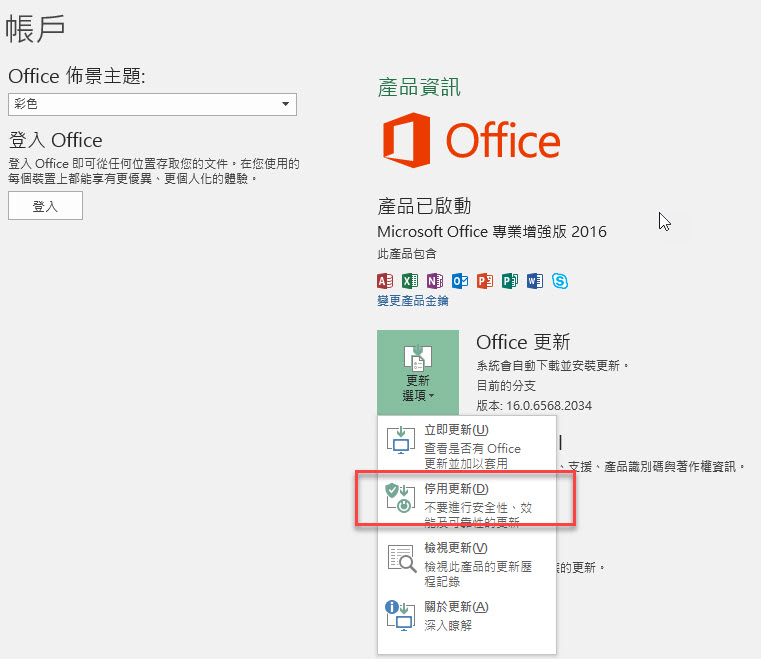Click the icon above 更新選項 label
Screen dimensions: 761x659
tap(418, 358)
